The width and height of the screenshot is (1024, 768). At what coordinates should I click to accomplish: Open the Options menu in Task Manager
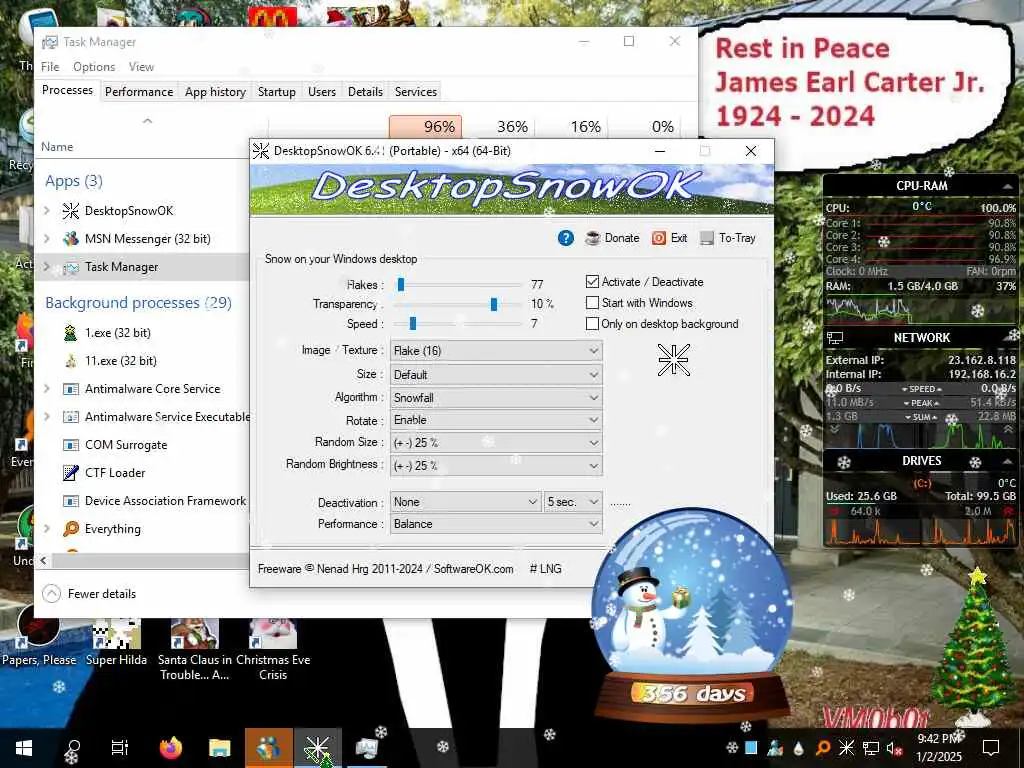click(x=94, y=67)
